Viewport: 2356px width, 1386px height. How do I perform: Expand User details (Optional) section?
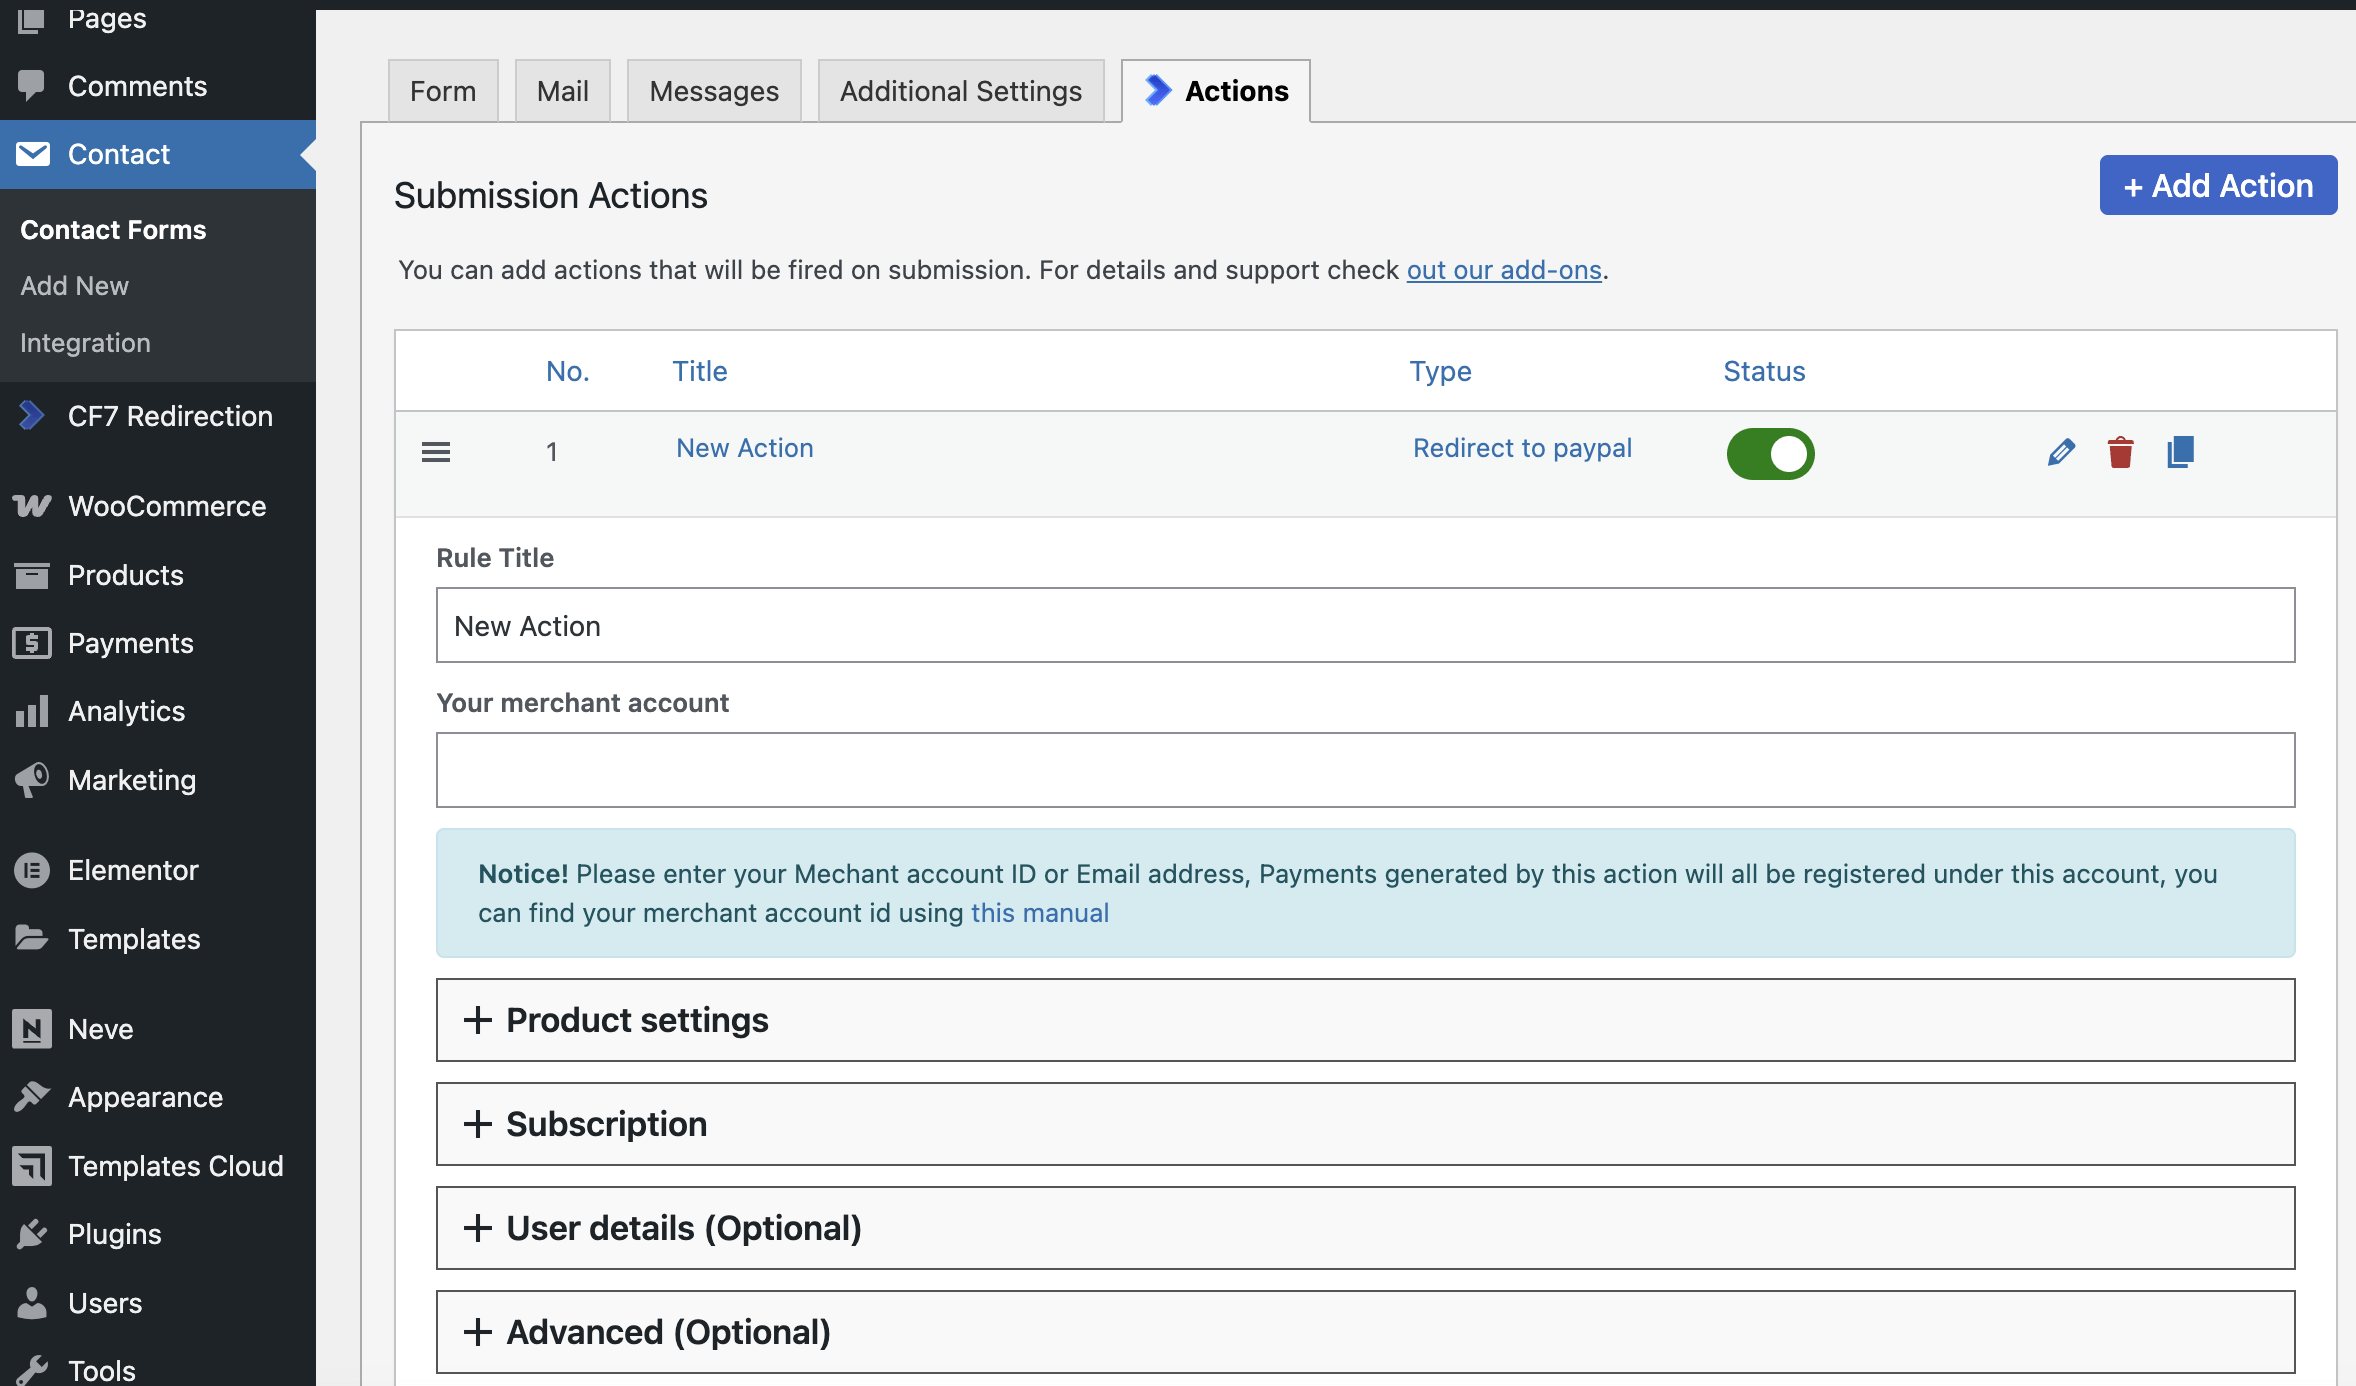(x=683, y=1228)
